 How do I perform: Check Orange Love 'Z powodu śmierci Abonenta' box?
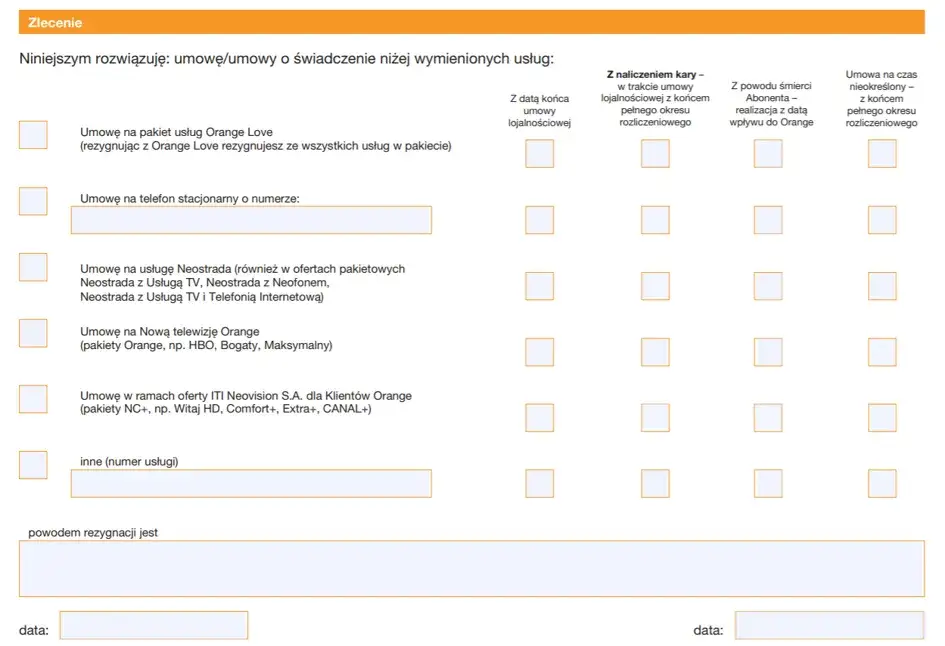[768, 153]
